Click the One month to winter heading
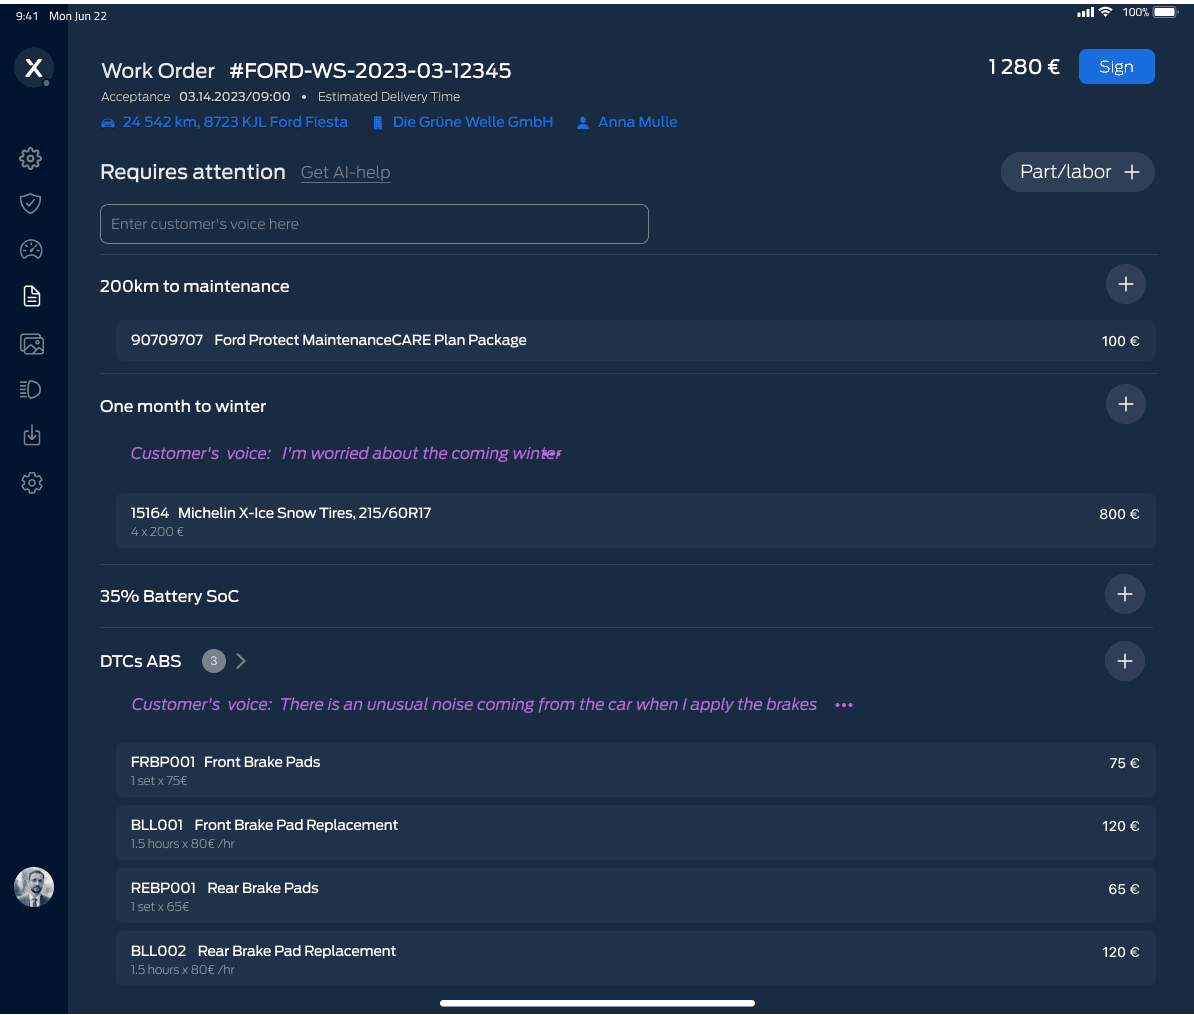Screen dimensions: 1194x1015 [x=183, y=407]
